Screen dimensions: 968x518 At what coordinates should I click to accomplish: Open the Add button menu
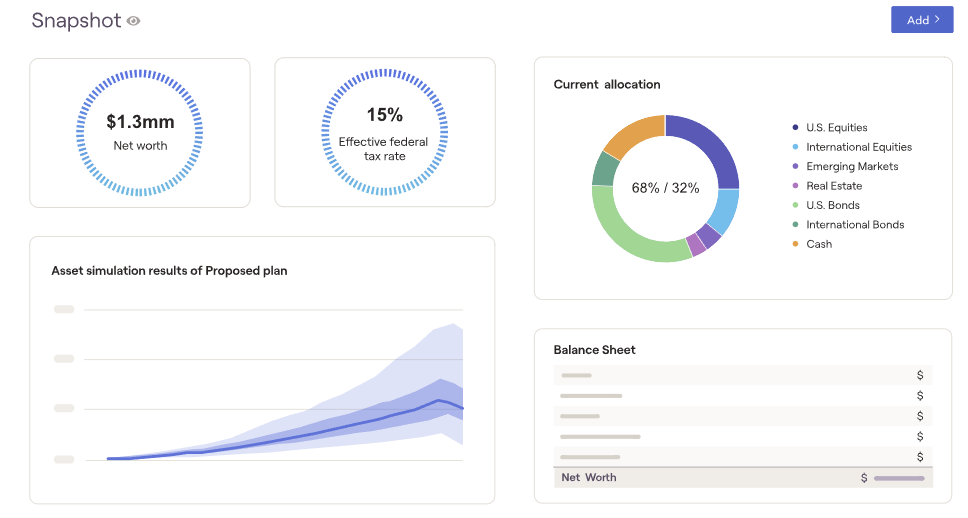tap(922, 20)
